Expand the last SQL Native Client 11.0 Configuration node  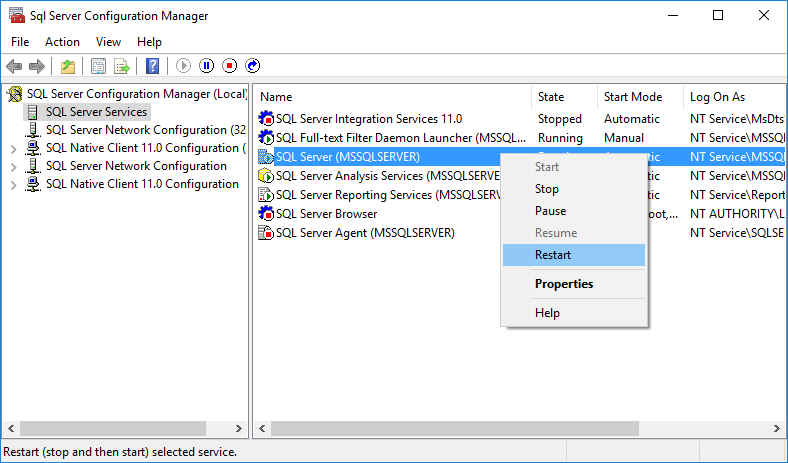click(13, 184)
